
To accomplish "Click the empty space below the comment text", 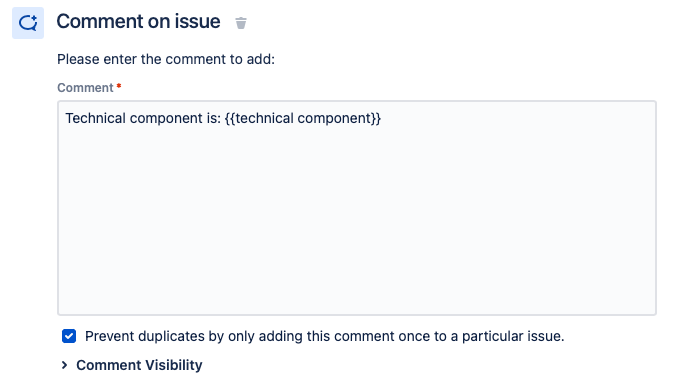I will 357,224.
